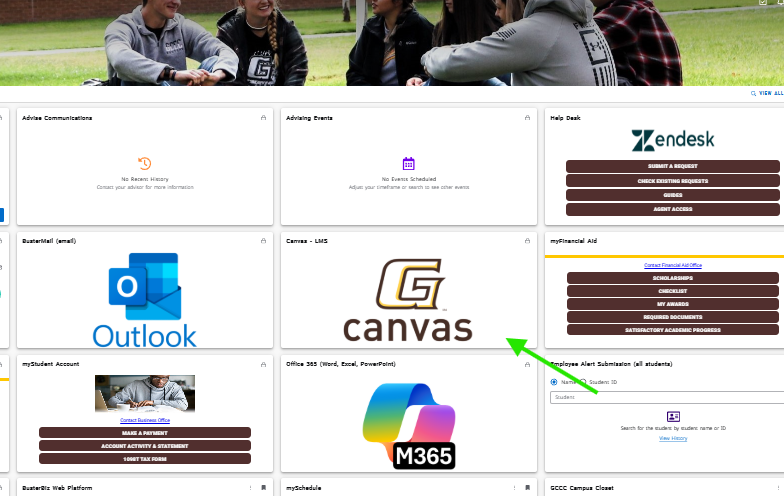Click Submit a Request button
Viewport: 784px width, 496px height.
(672, 166)
